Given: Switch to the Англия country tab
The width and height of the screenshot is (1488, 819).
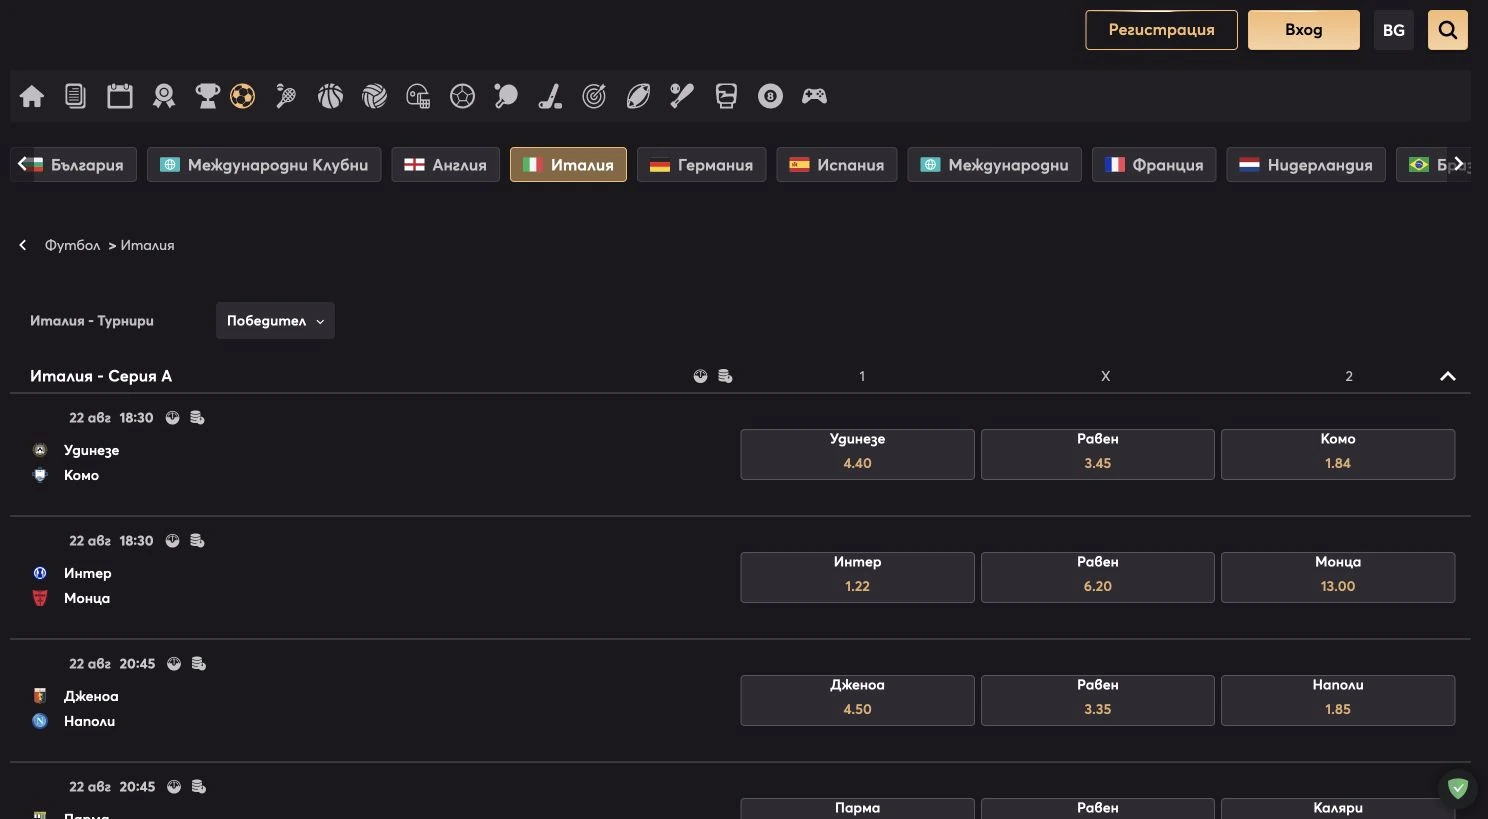Looking at the screenshot, I should tap(445, 165).
